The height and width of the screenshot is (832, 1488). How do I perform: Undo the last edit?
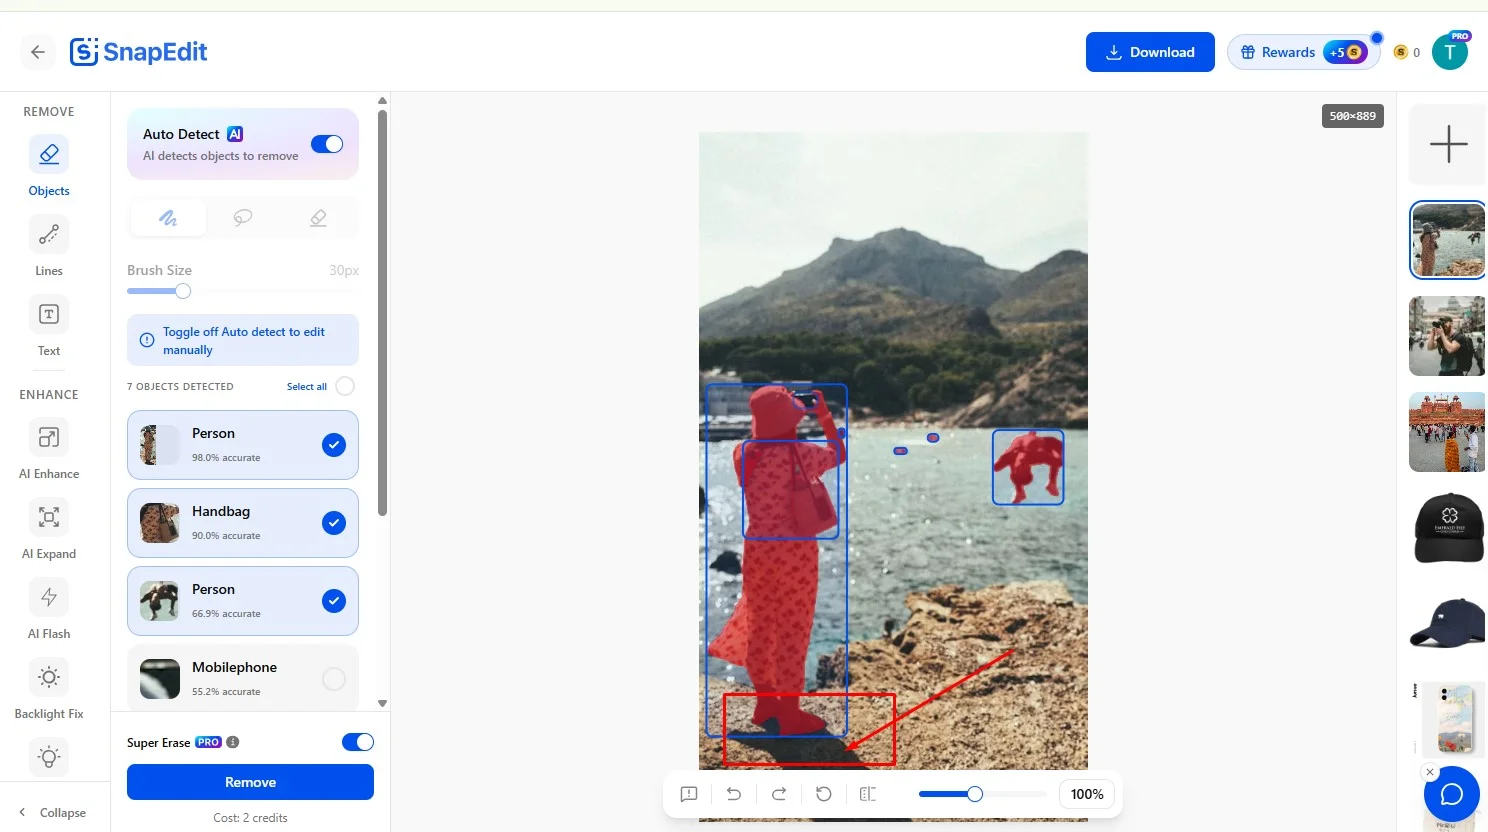(734, 794)
